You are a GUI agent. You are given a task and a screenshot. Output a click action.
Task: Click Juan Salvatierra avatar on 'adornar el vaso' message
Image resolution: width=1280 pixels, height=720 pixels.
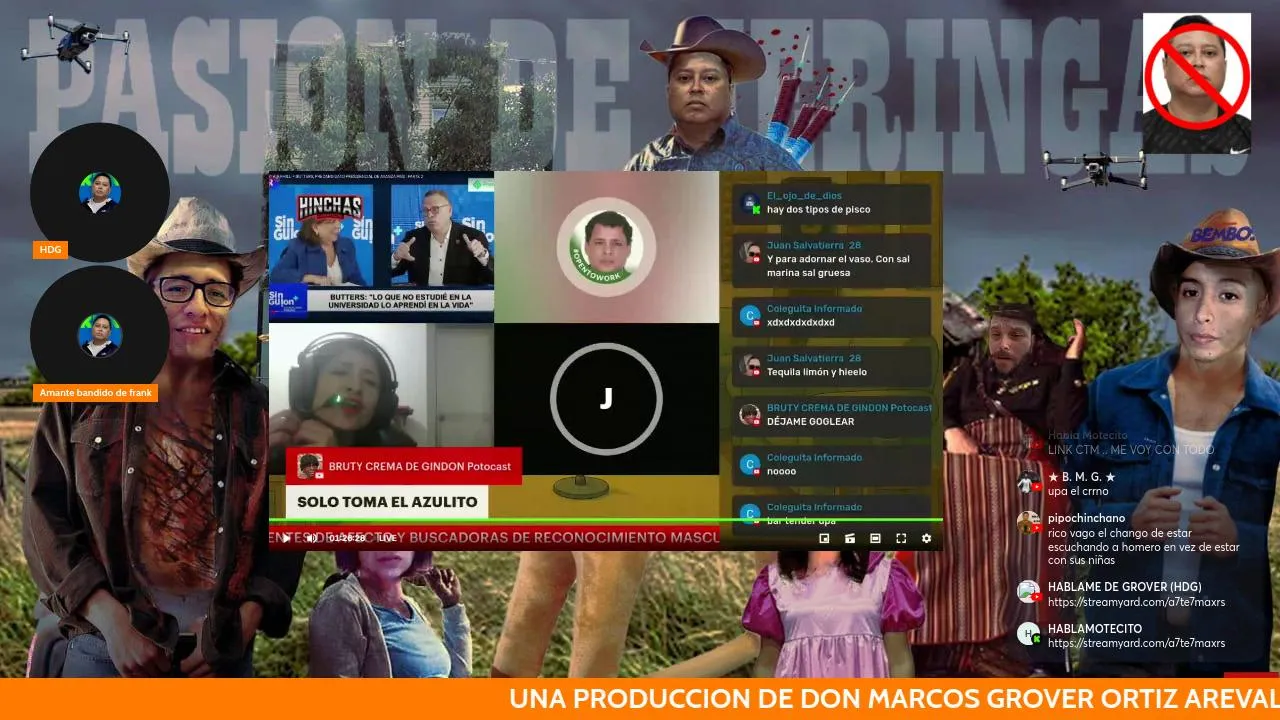pyautogui.click(x=750, y=253)
